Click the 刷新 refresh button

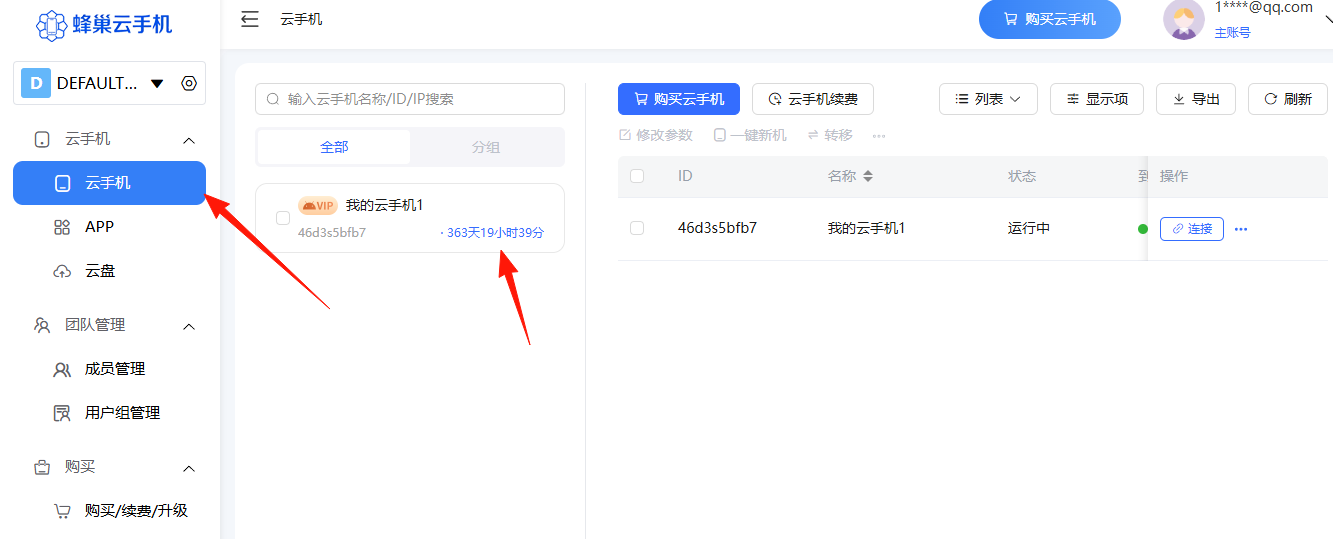tap(1288, 99)
